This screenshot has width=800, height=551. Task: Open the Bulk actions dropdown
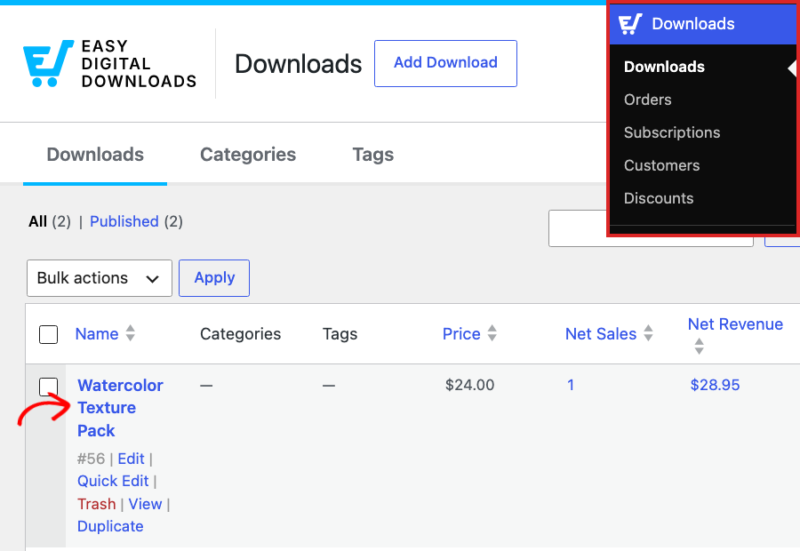click(99, 278)
